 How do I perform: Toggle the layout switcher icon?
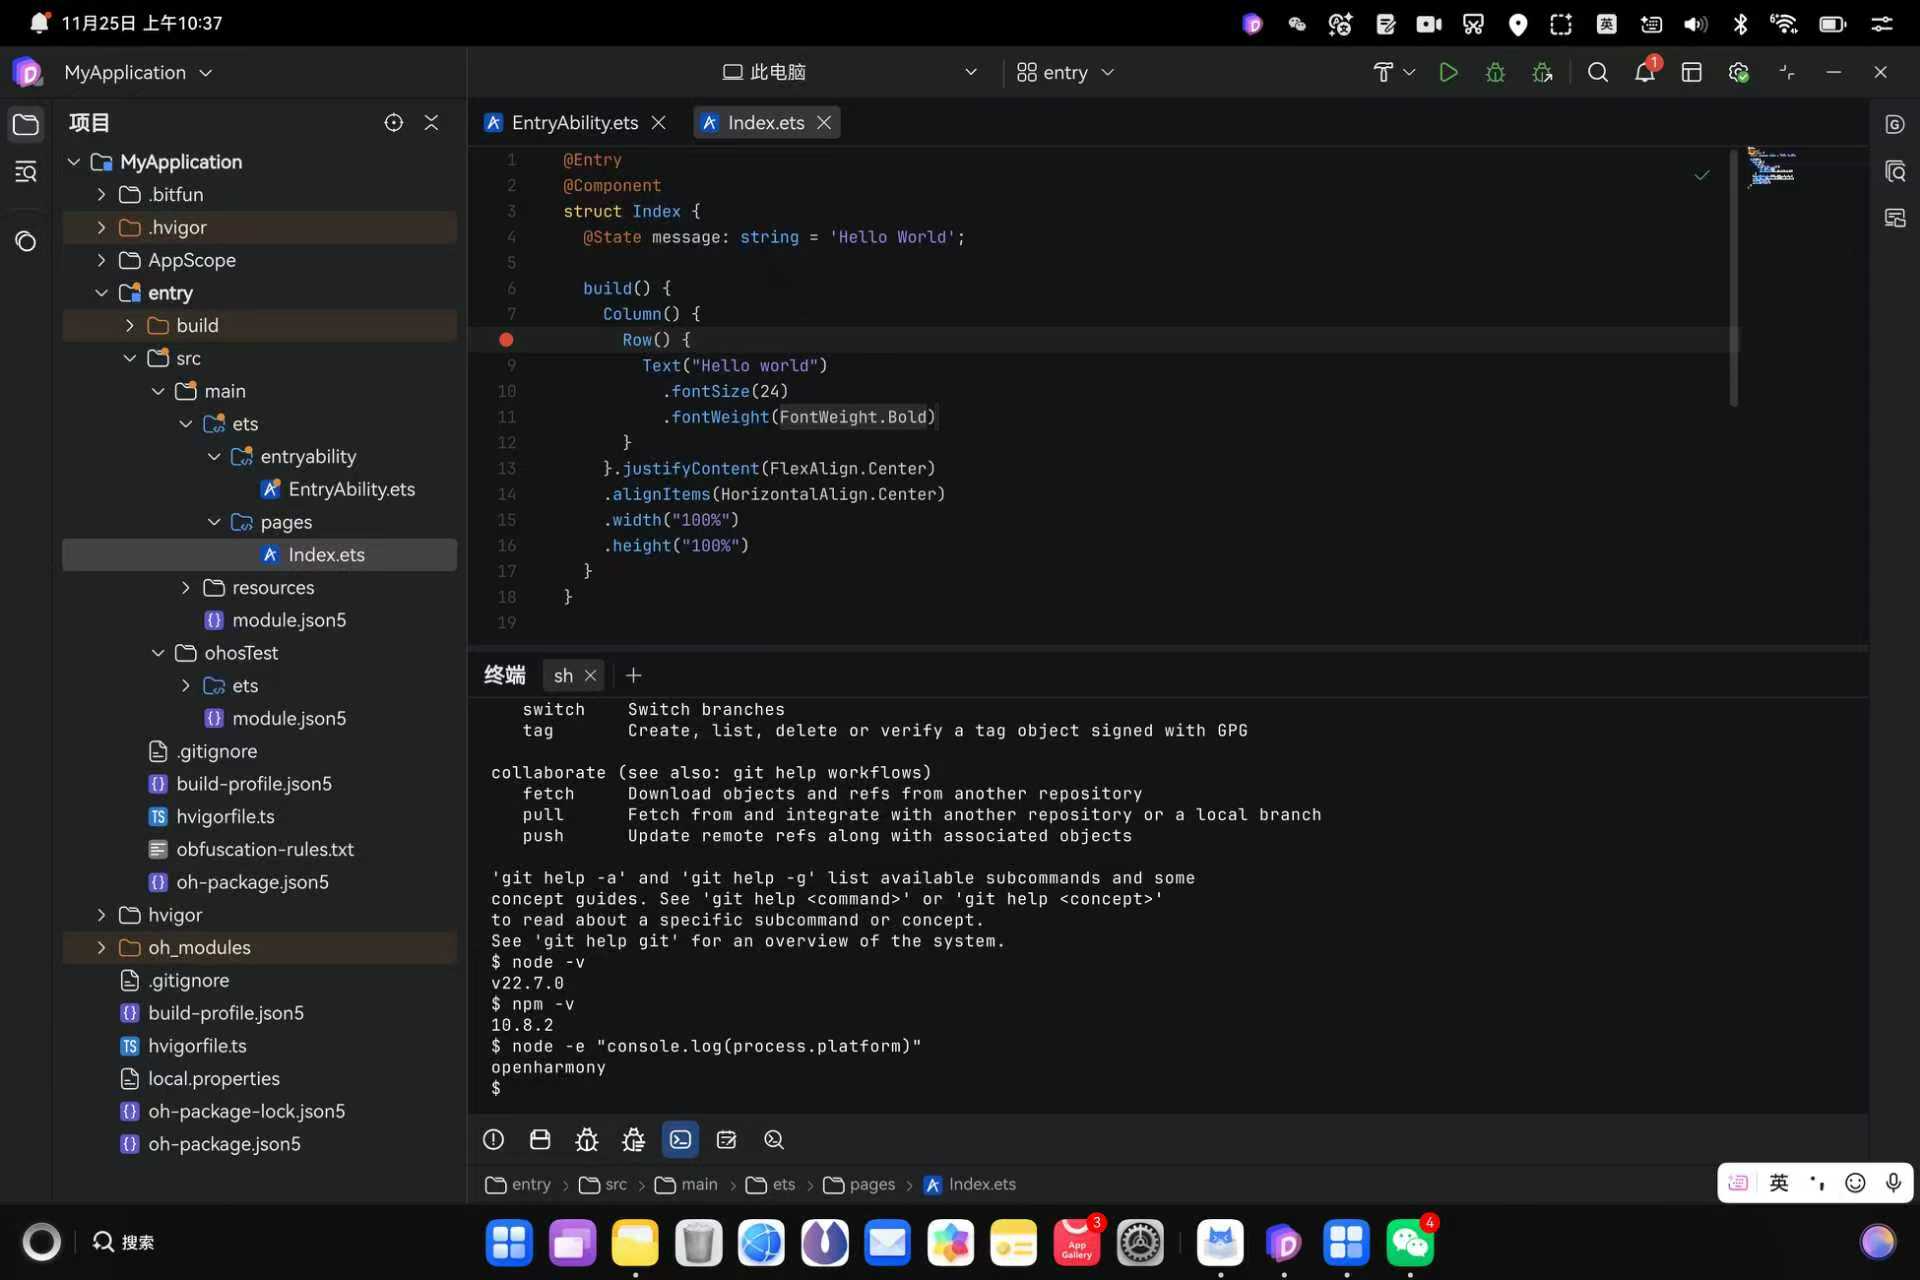(1691, 72)
